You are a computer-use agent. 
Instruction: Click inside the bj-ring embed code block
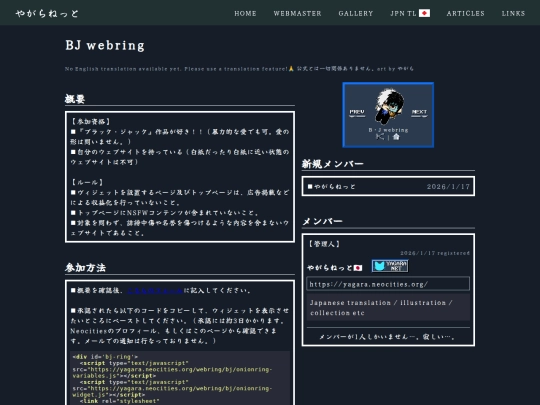point(180,378)
